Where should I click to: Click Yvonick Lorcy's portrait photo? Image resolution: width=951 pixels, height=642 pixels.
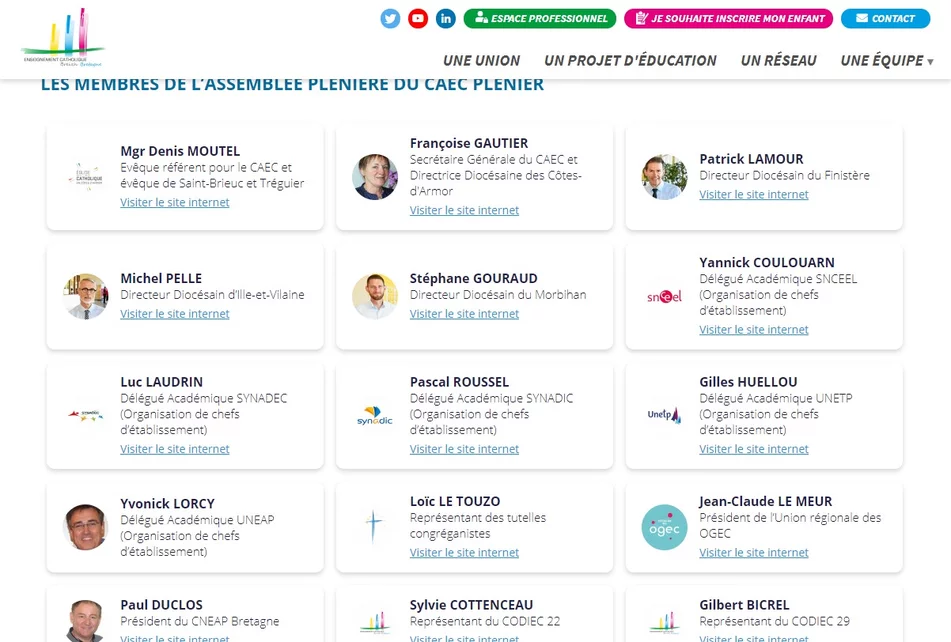tap(85, 527)
